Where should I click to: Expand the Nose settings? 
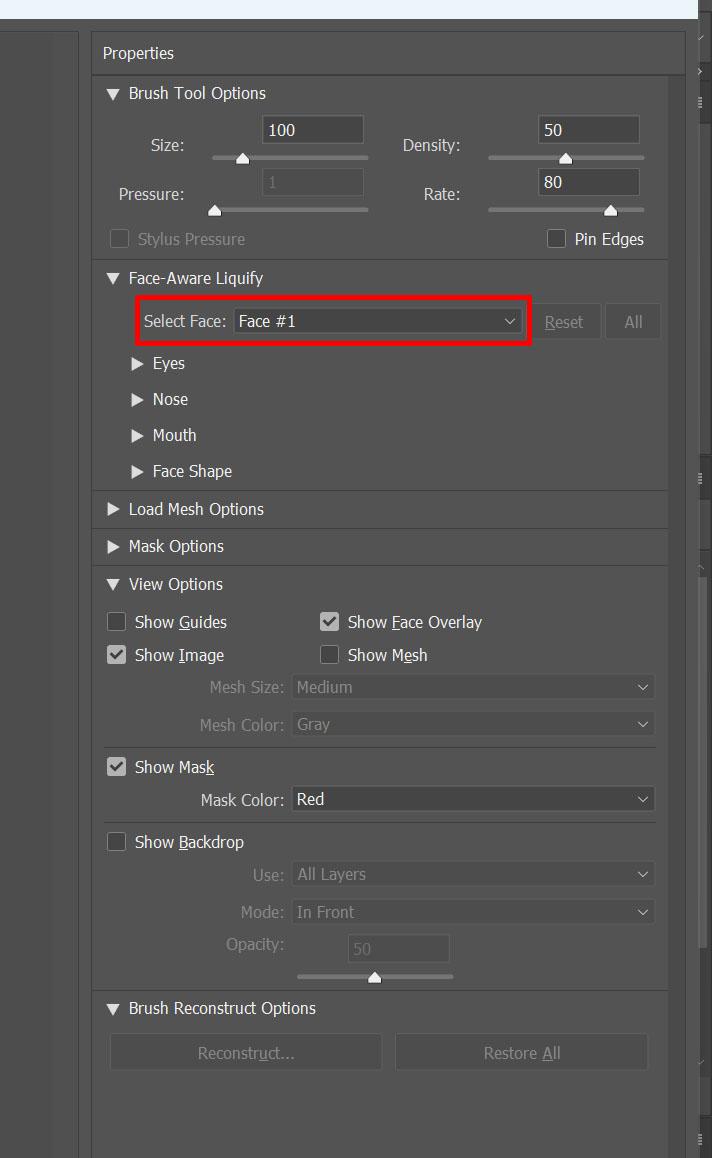tap(137, 400)
